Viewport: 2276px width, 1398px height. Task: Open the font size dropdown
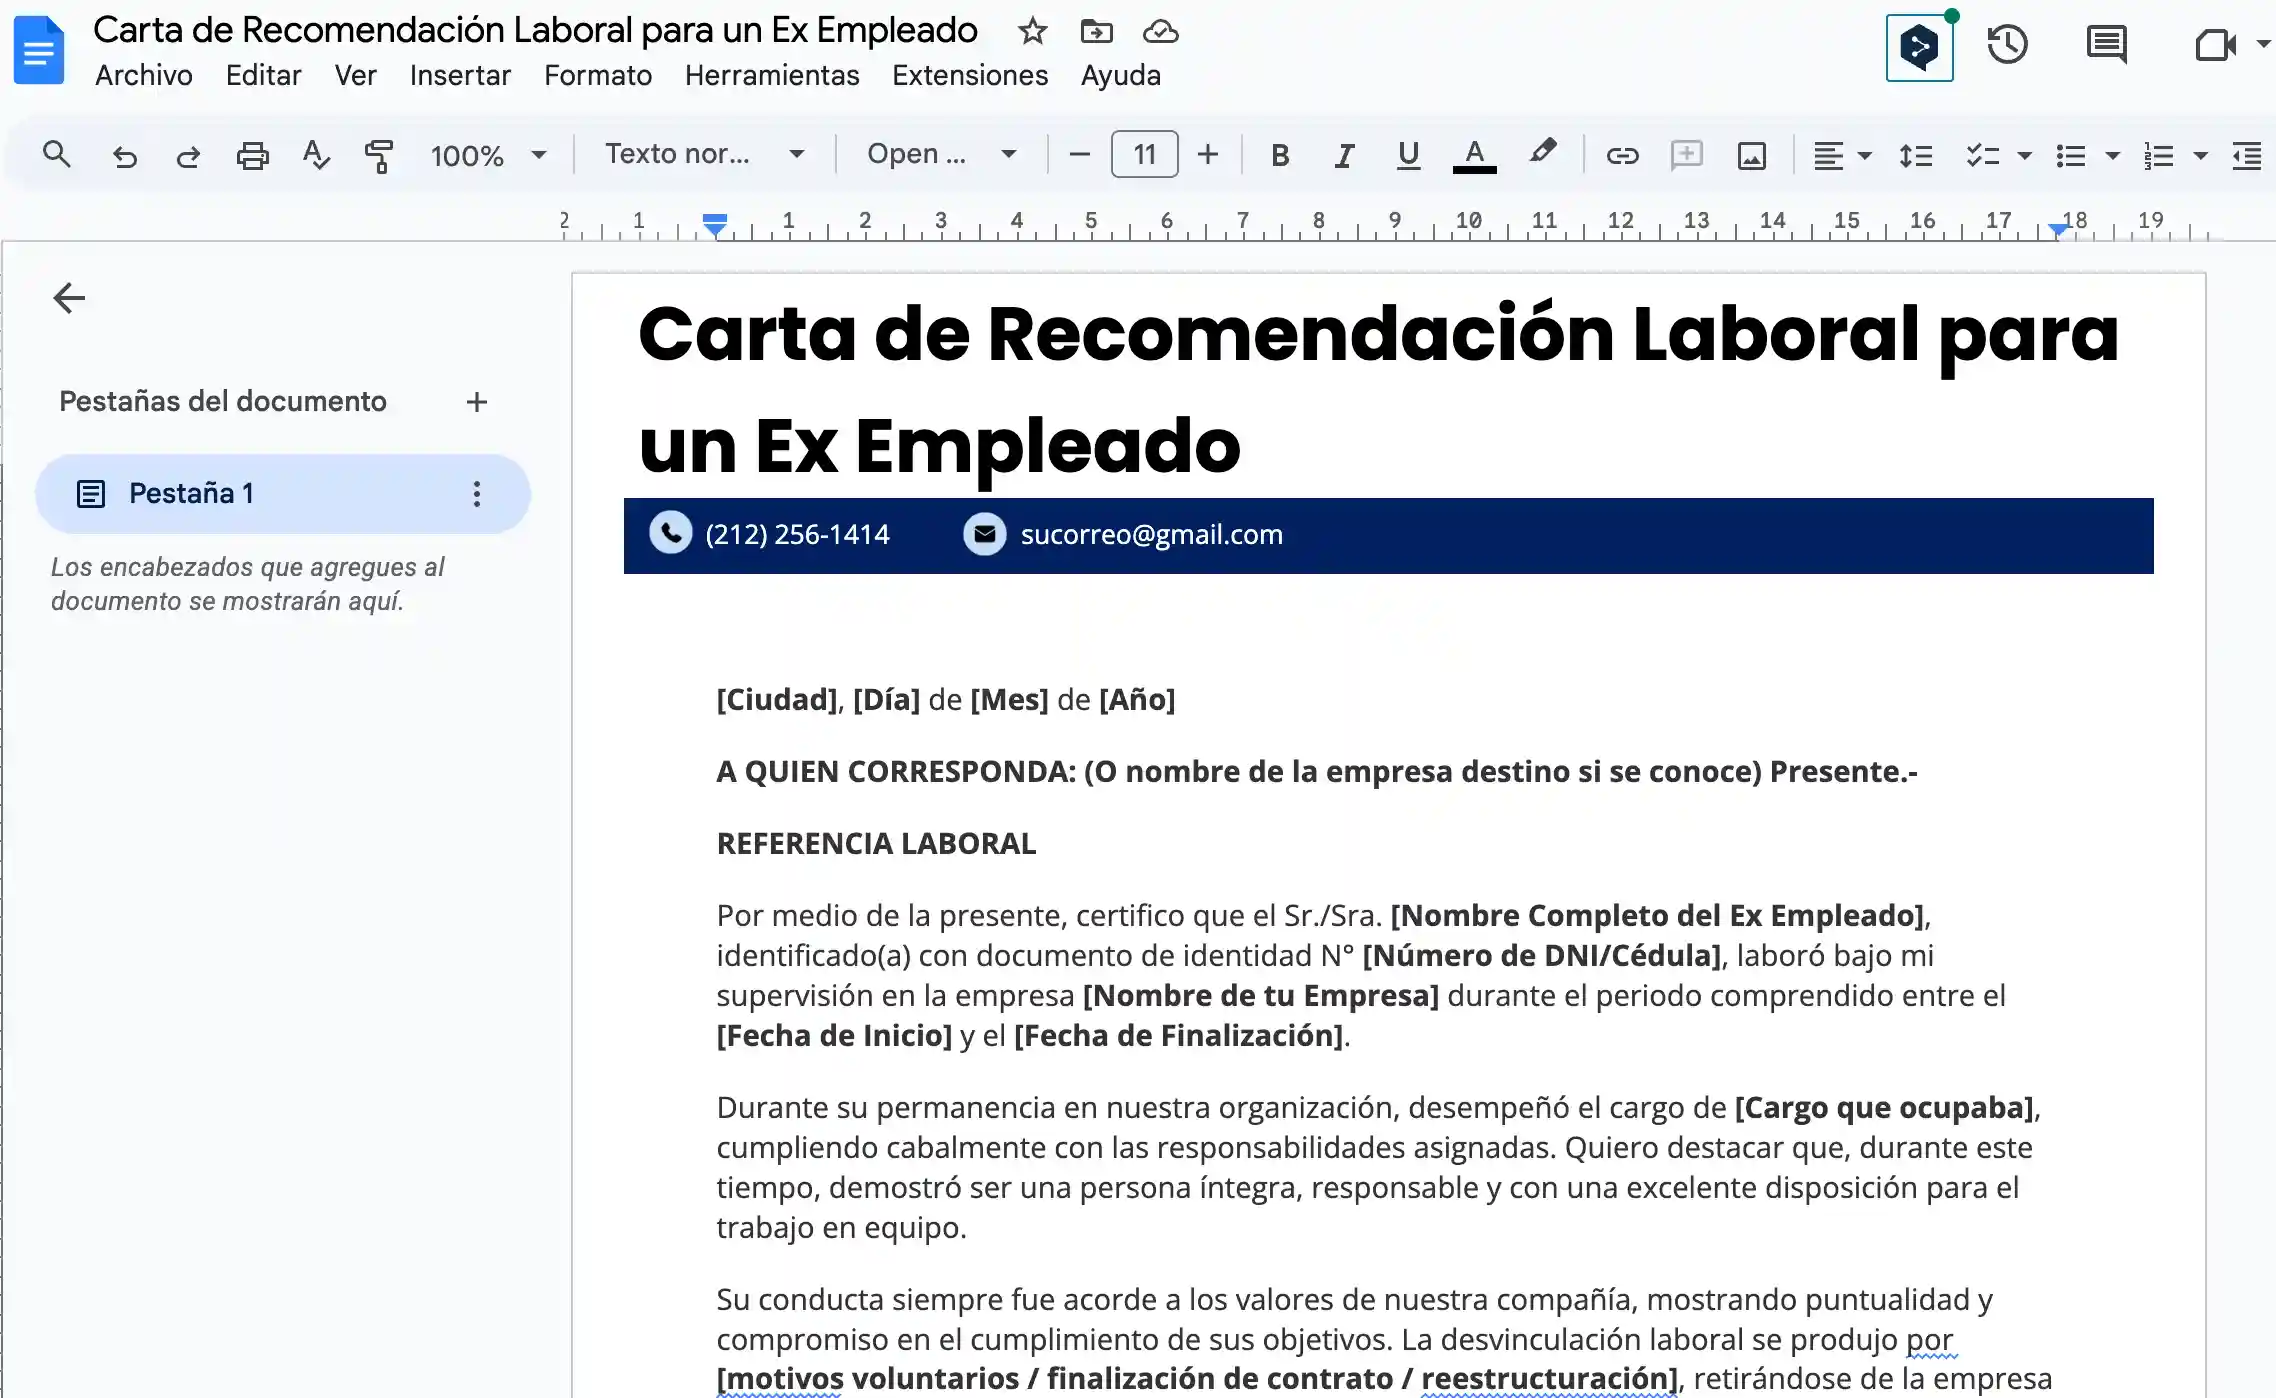(x=1144, y=153)
